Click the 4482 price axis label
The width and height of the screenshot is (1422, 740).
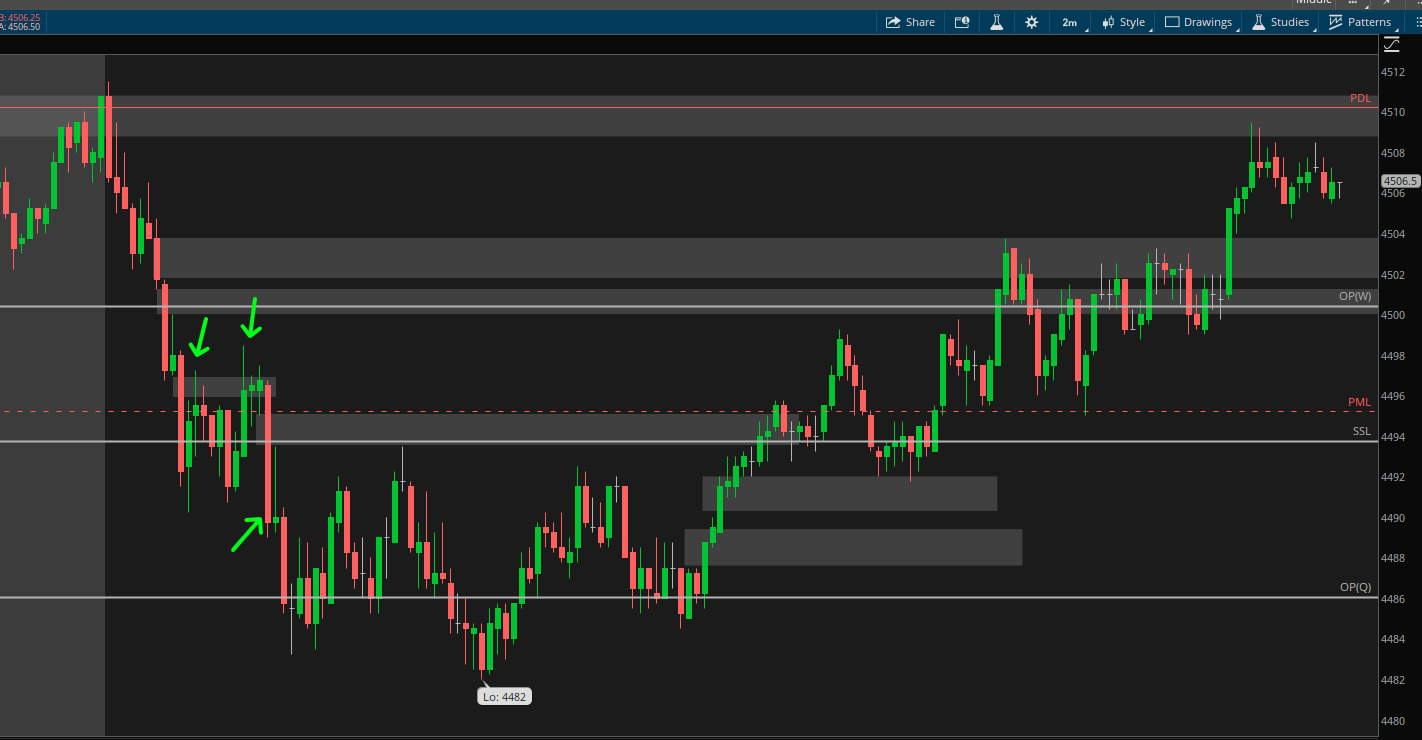(1393, 680)
